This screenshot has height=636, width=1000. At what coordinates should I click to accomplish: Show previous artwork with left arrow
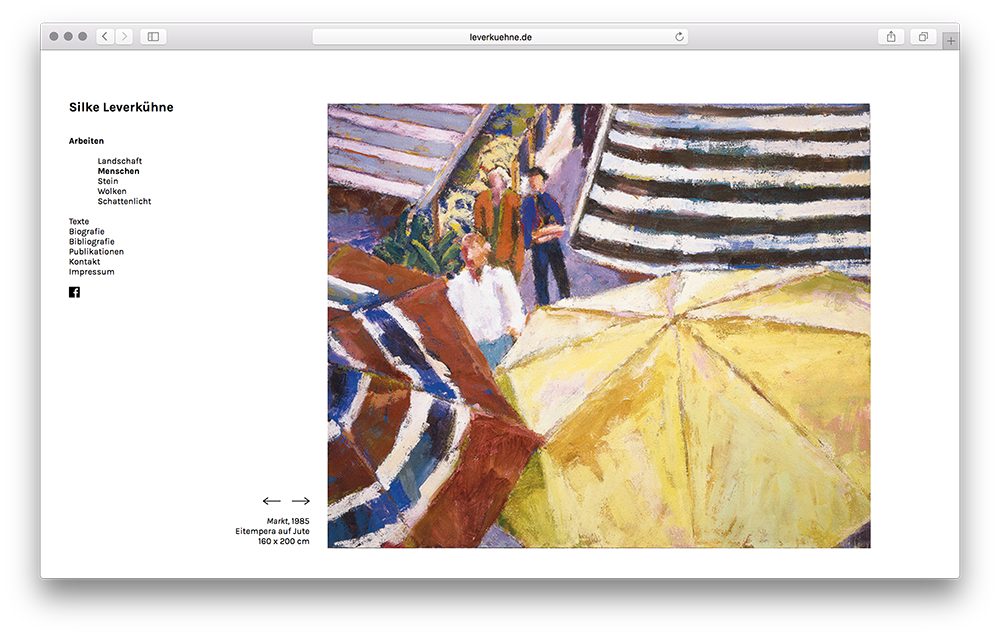272,501
